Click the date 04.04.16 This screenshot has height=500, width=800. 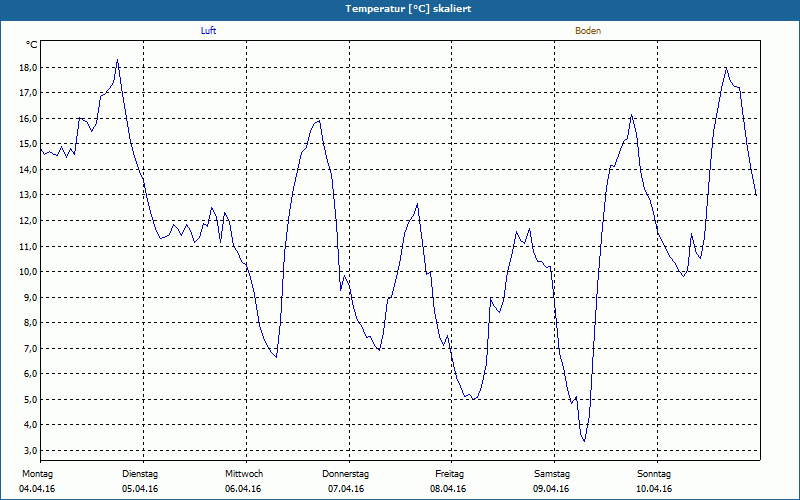pyautogui.click(x=37, y=489)
